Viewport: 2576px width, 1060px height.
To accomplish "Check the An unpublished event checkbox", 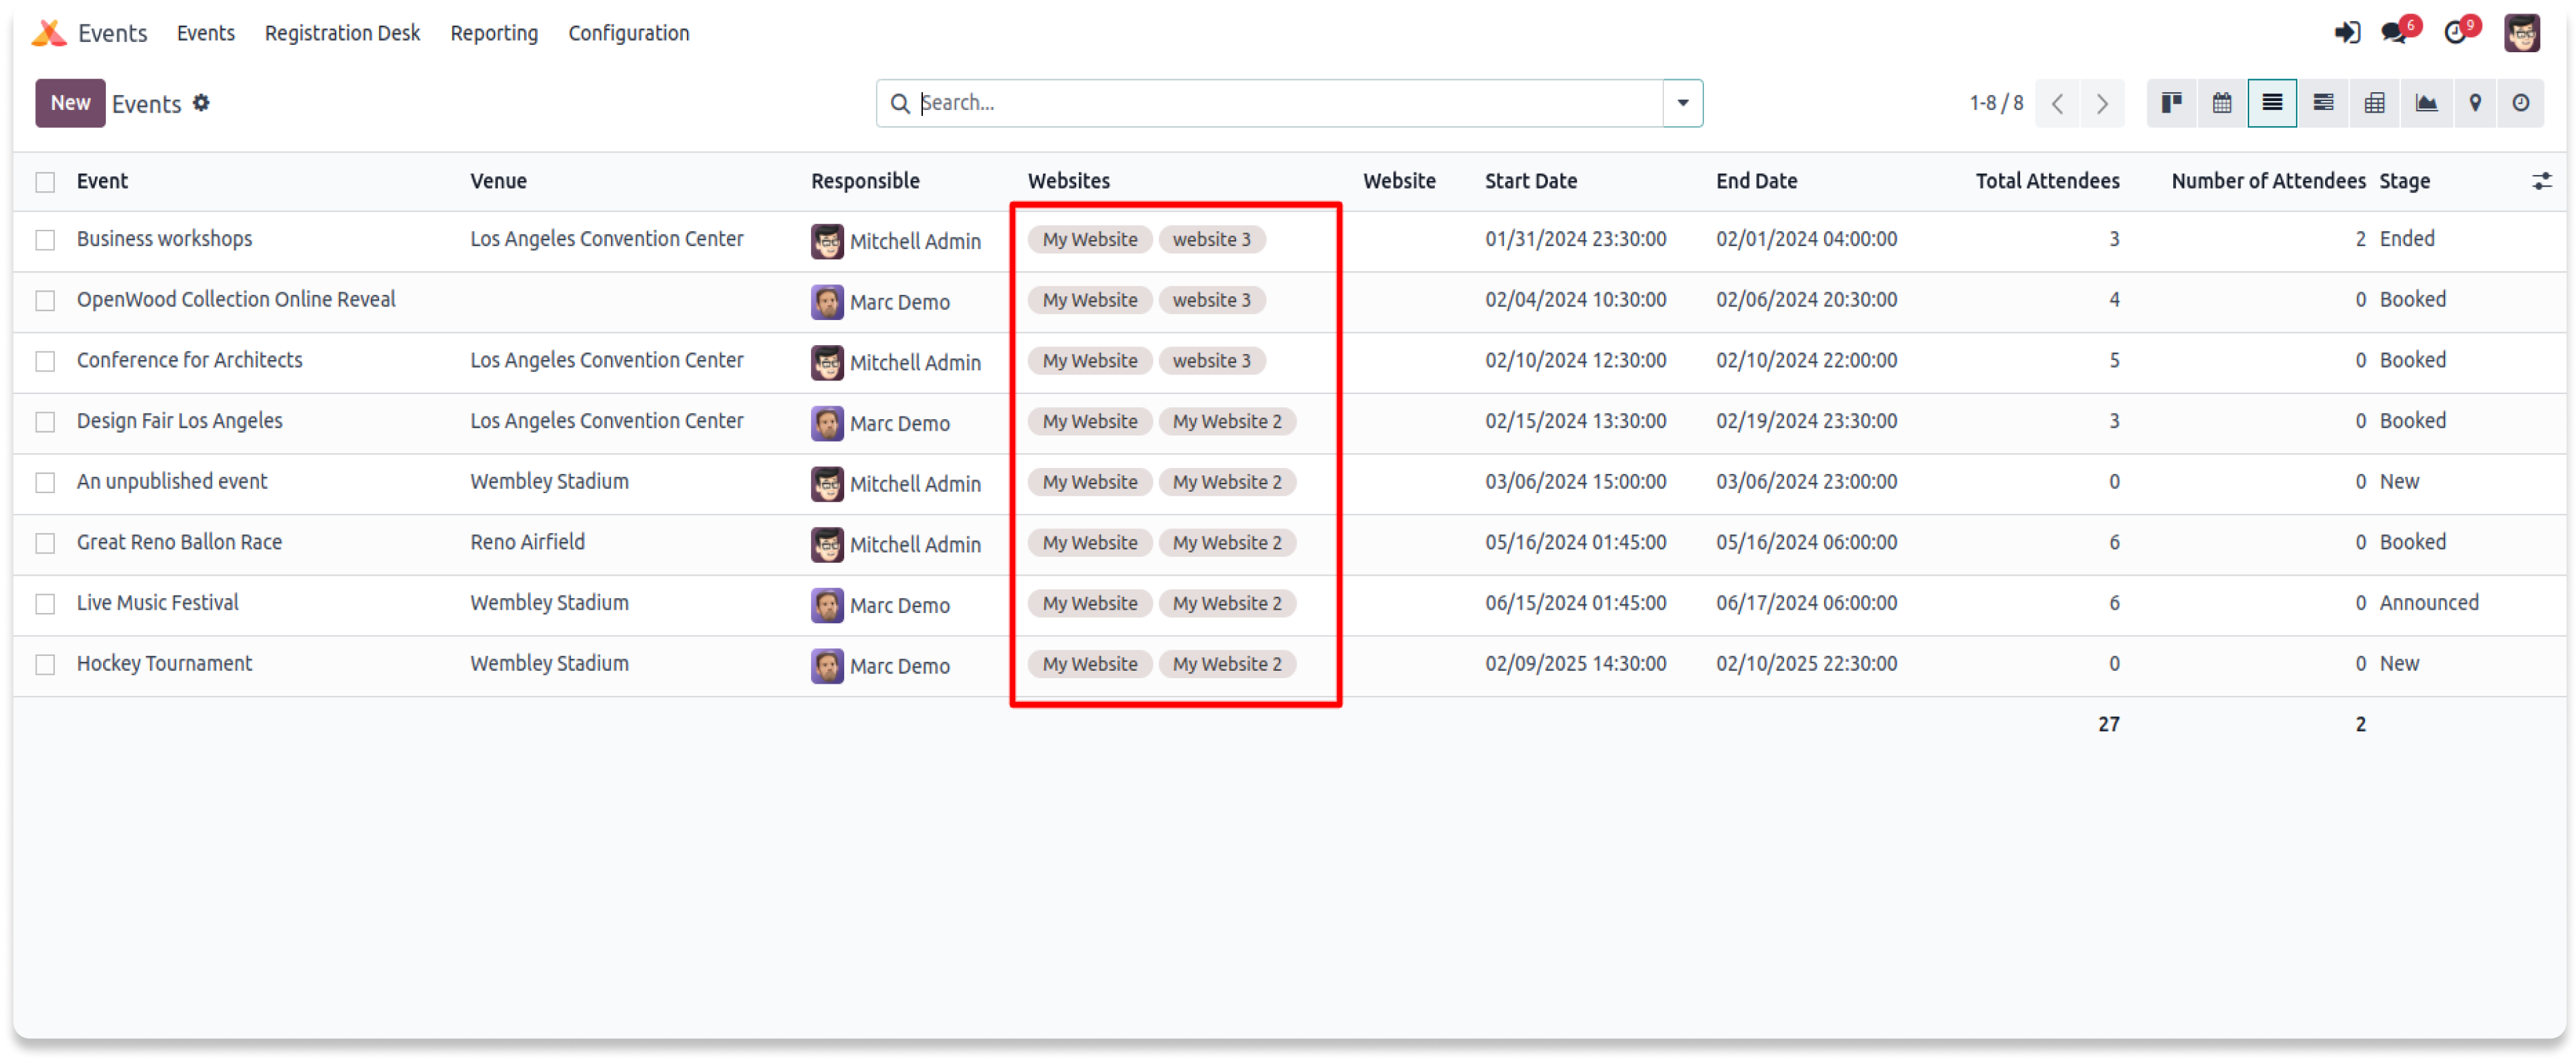I will click(x=45, y=483).
